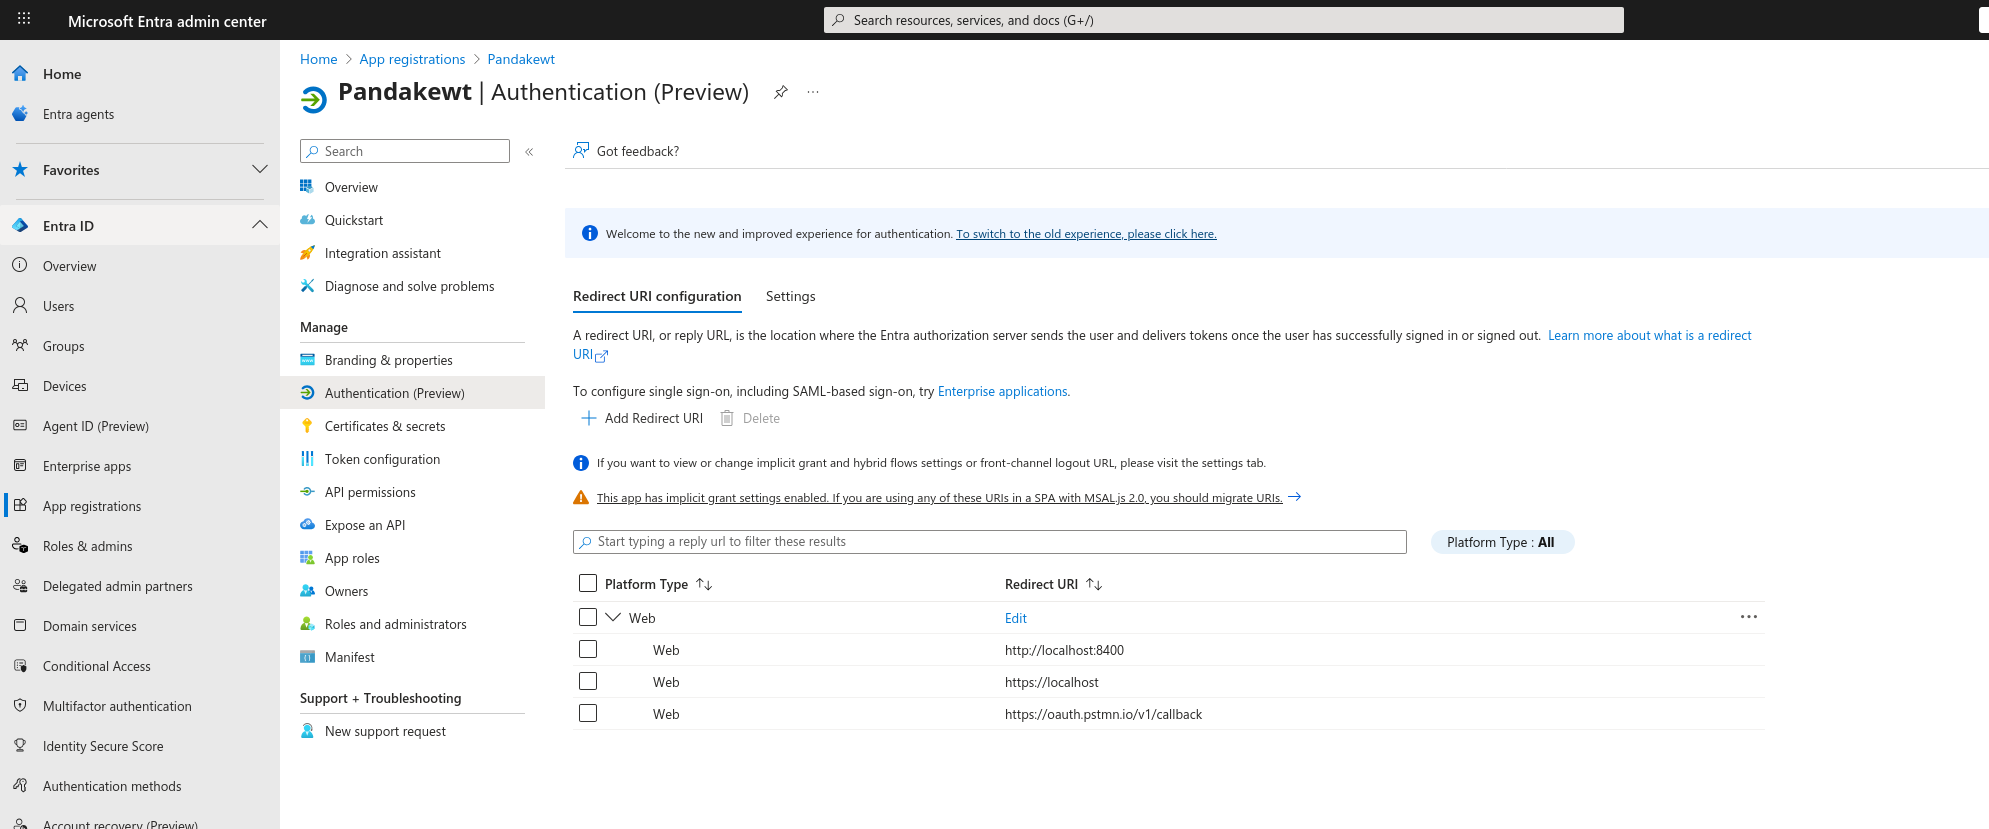Click the reply URL filter input field
1989x829 pixels.
[x=990, y=542]
